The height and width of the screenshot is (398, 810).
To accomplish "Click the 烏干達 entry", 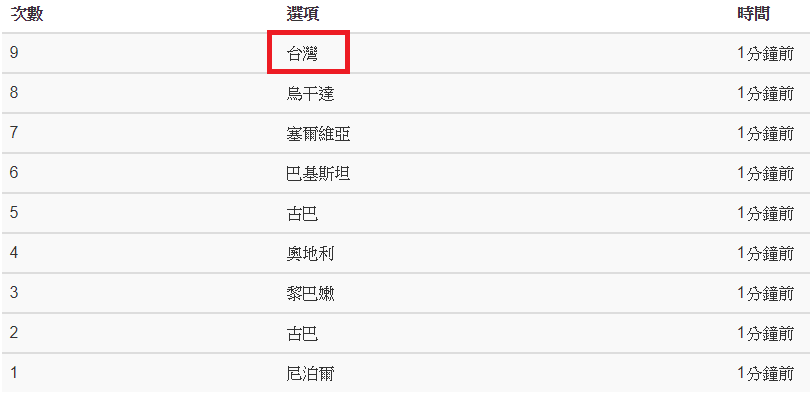I will [x=310, y=94].
